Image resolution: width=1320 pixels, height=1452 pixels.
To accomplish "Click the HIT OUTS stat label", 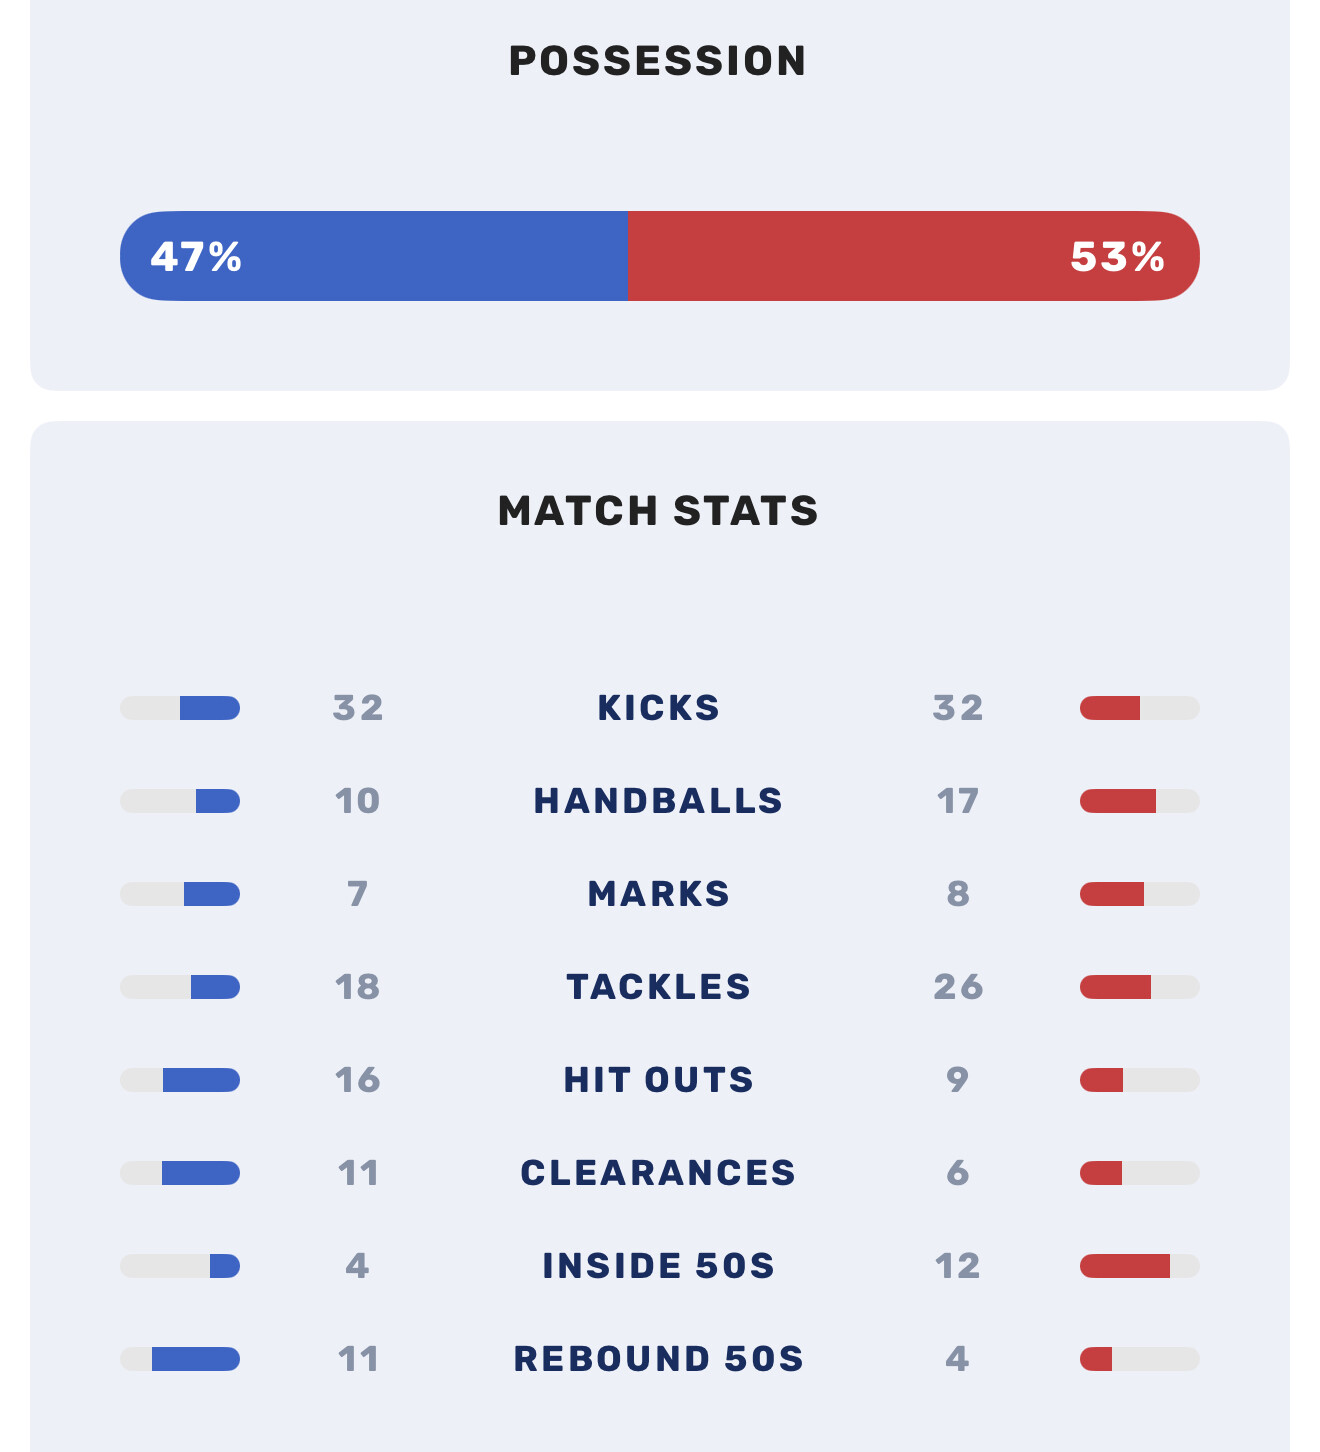I will (x=658, y=1080).
